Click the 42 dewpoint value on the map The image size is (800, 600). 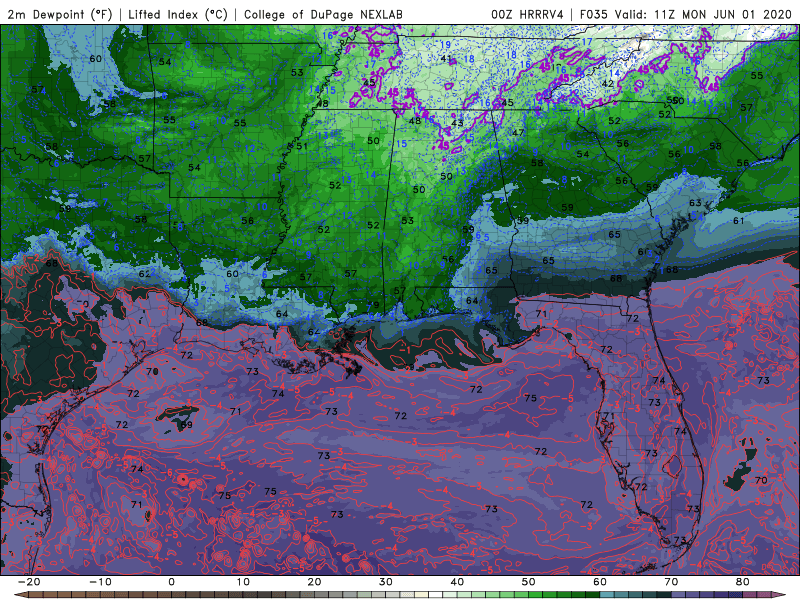[608, 84]
